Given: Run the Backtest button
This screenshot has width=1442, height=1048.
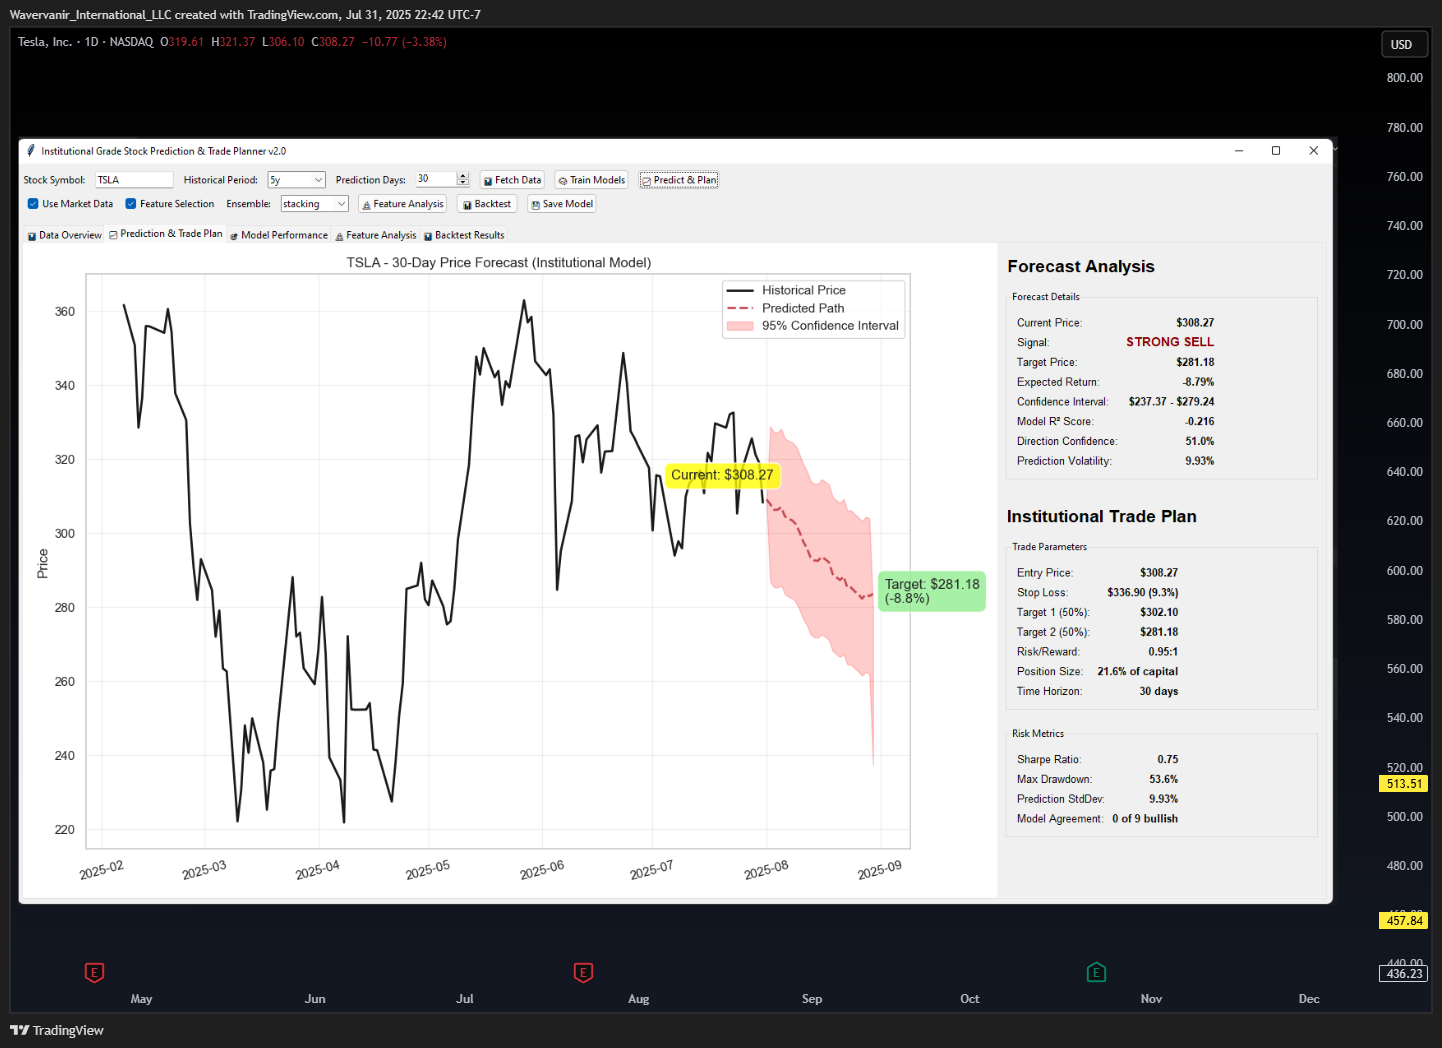Looking at the screenshot, I should tap(487, 204).
